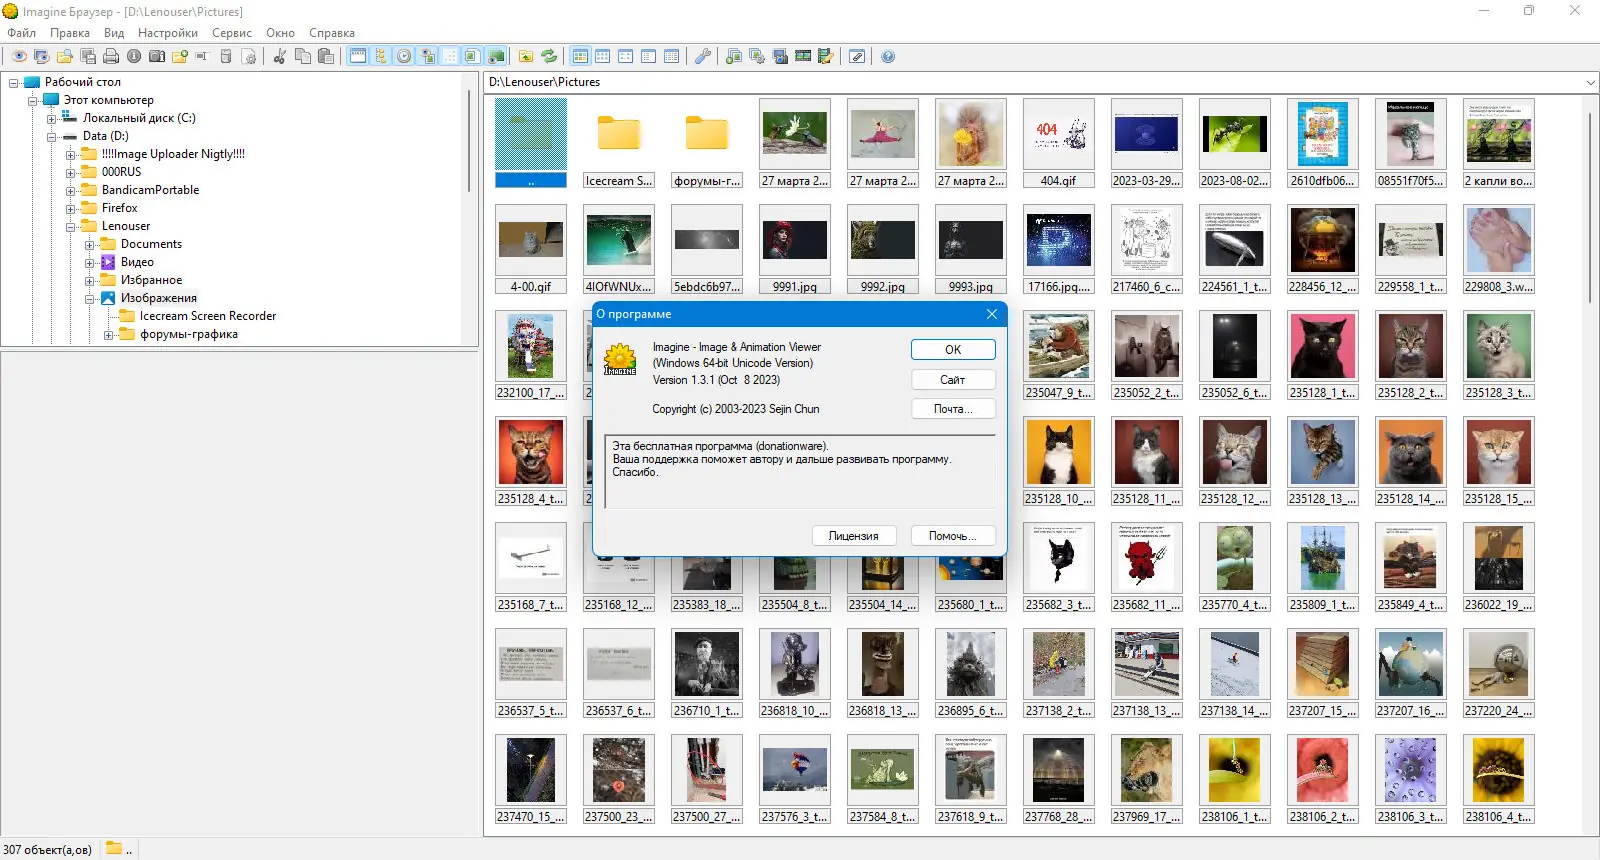This screenshot has height=860, width=1600.
Task: Open the Вид menu
Action: [114, 33]
